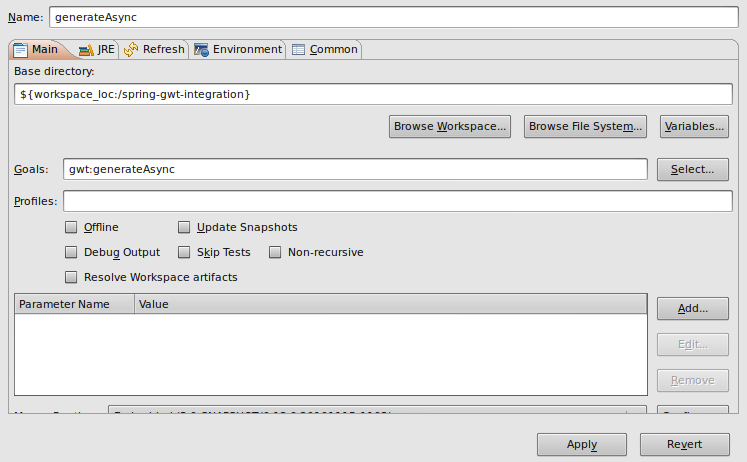The image size is (747, 462).
Task: Click the Main tab document icon
Action: click(x=20, y=50)
